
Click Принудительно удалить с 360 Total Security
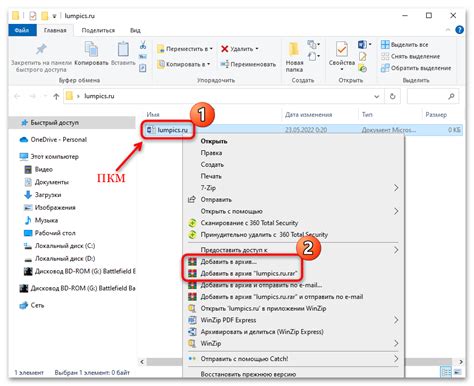[264, 235]
